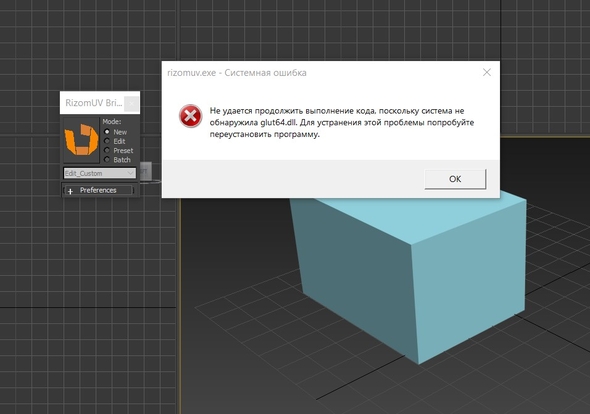The height and width of the screenshot is (414, 590).
Task: Click OK to dismiss the glut64.dll error
Action: pos(455,179)
